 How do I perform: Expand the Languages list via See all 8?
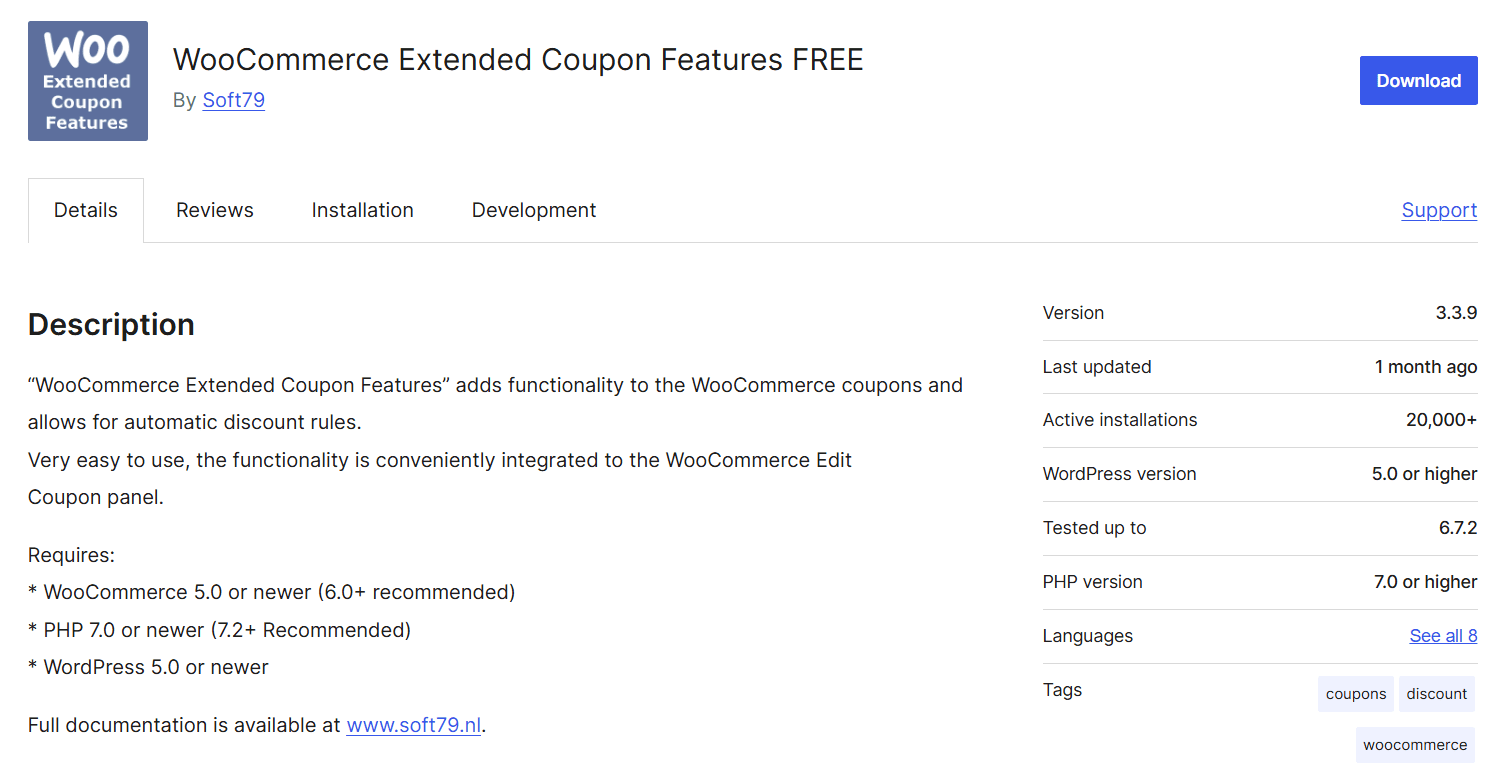coord(1443,635)
